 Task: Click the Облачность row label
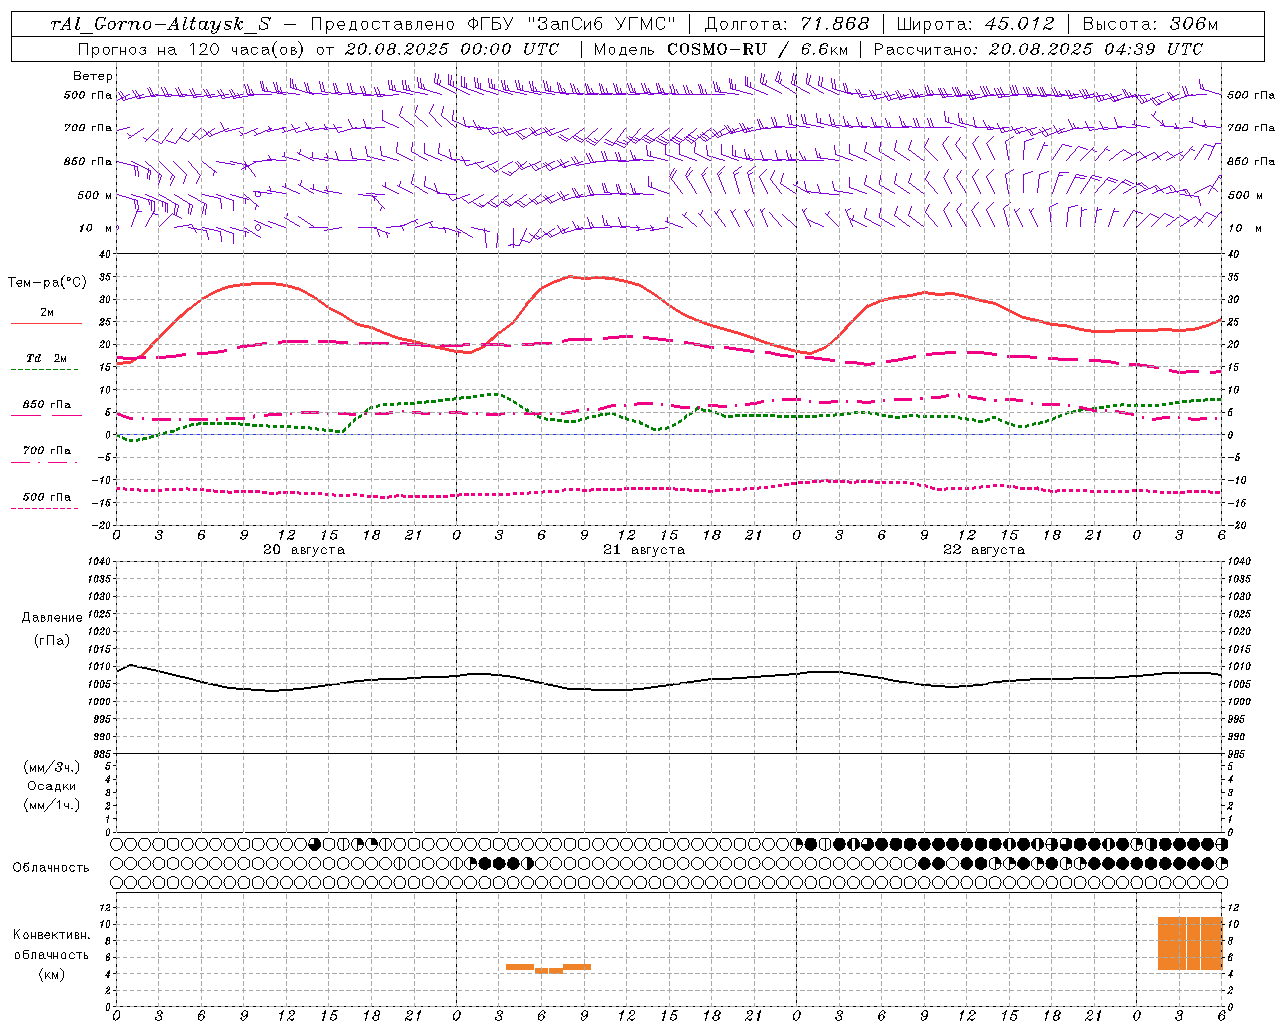click(51, 868)
